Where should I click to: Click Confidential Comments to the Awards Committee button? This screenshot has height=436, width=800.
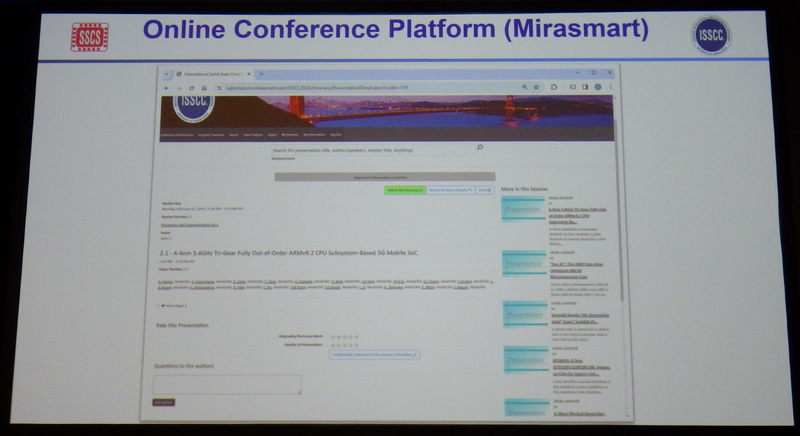click(x=374, y=354)
